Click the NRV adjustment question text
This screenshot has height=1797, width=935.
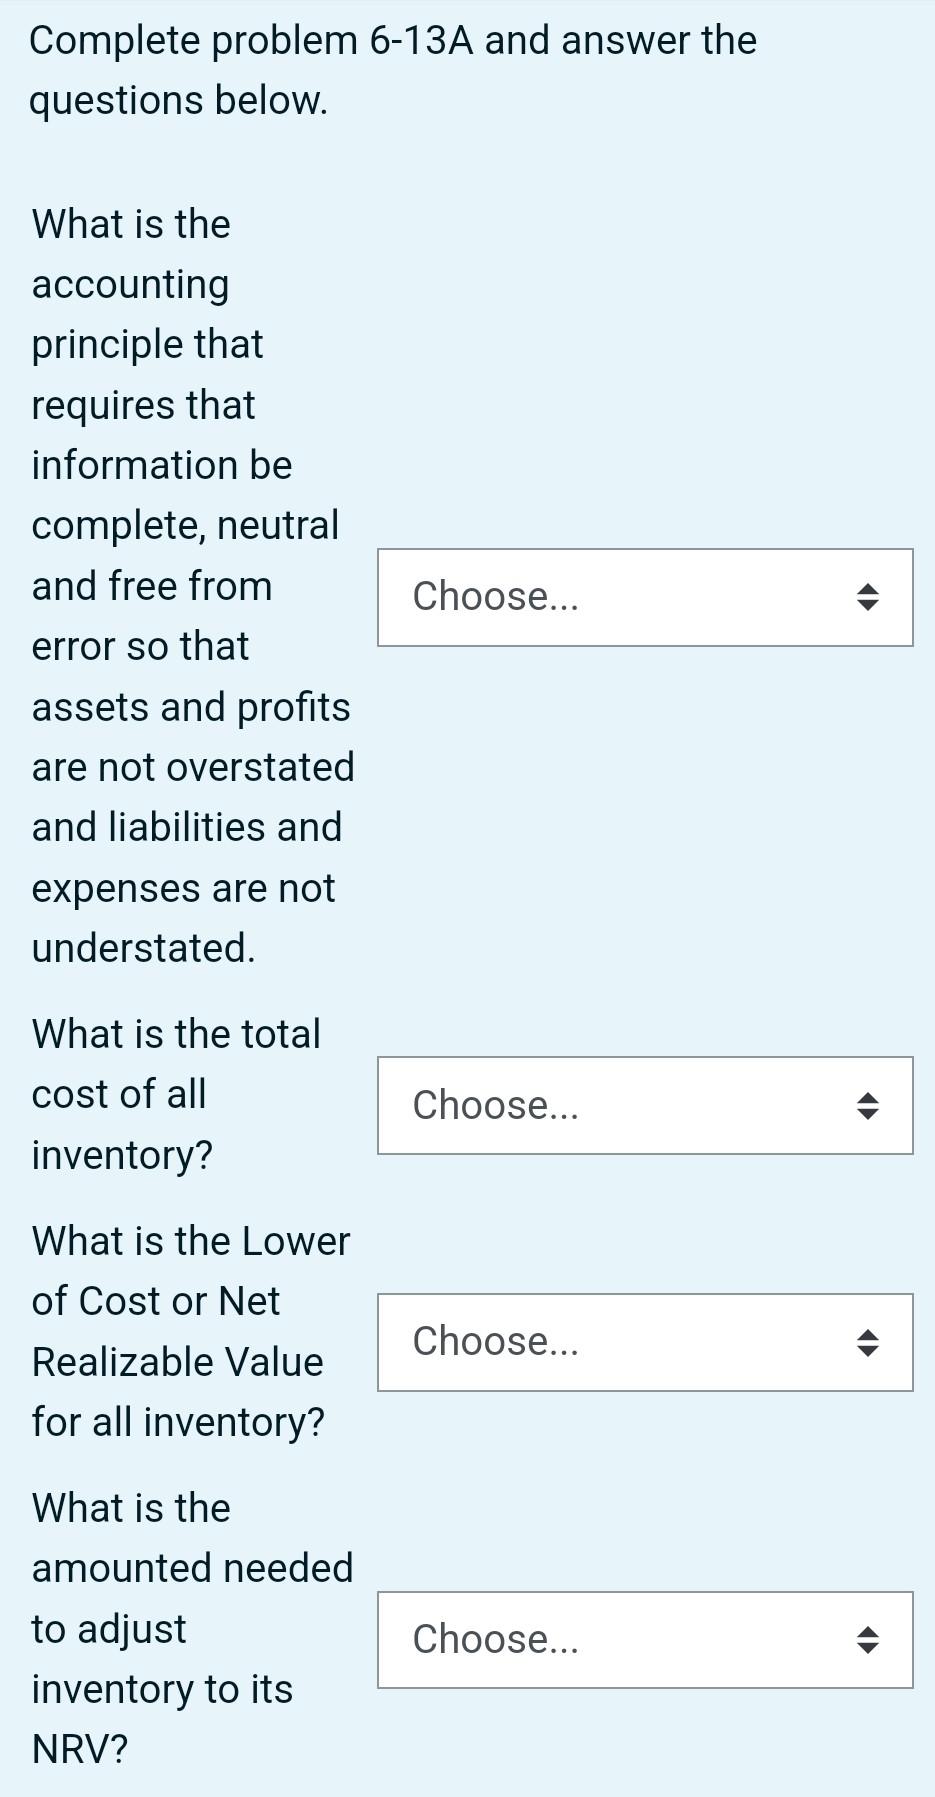[192, 1628]
